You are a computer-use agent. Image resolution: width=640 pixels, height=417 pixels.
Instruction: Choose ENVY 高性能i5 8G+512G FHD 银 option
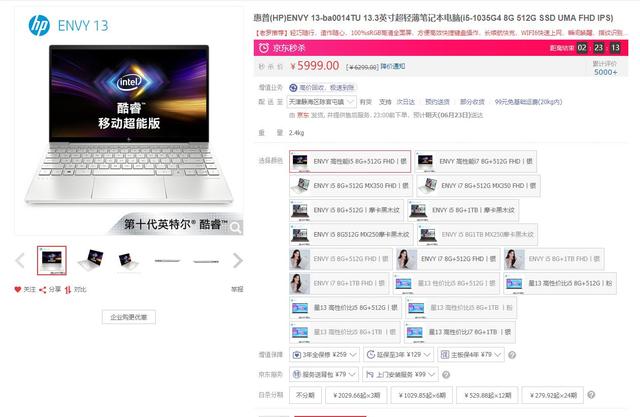[x=350, y=161]
